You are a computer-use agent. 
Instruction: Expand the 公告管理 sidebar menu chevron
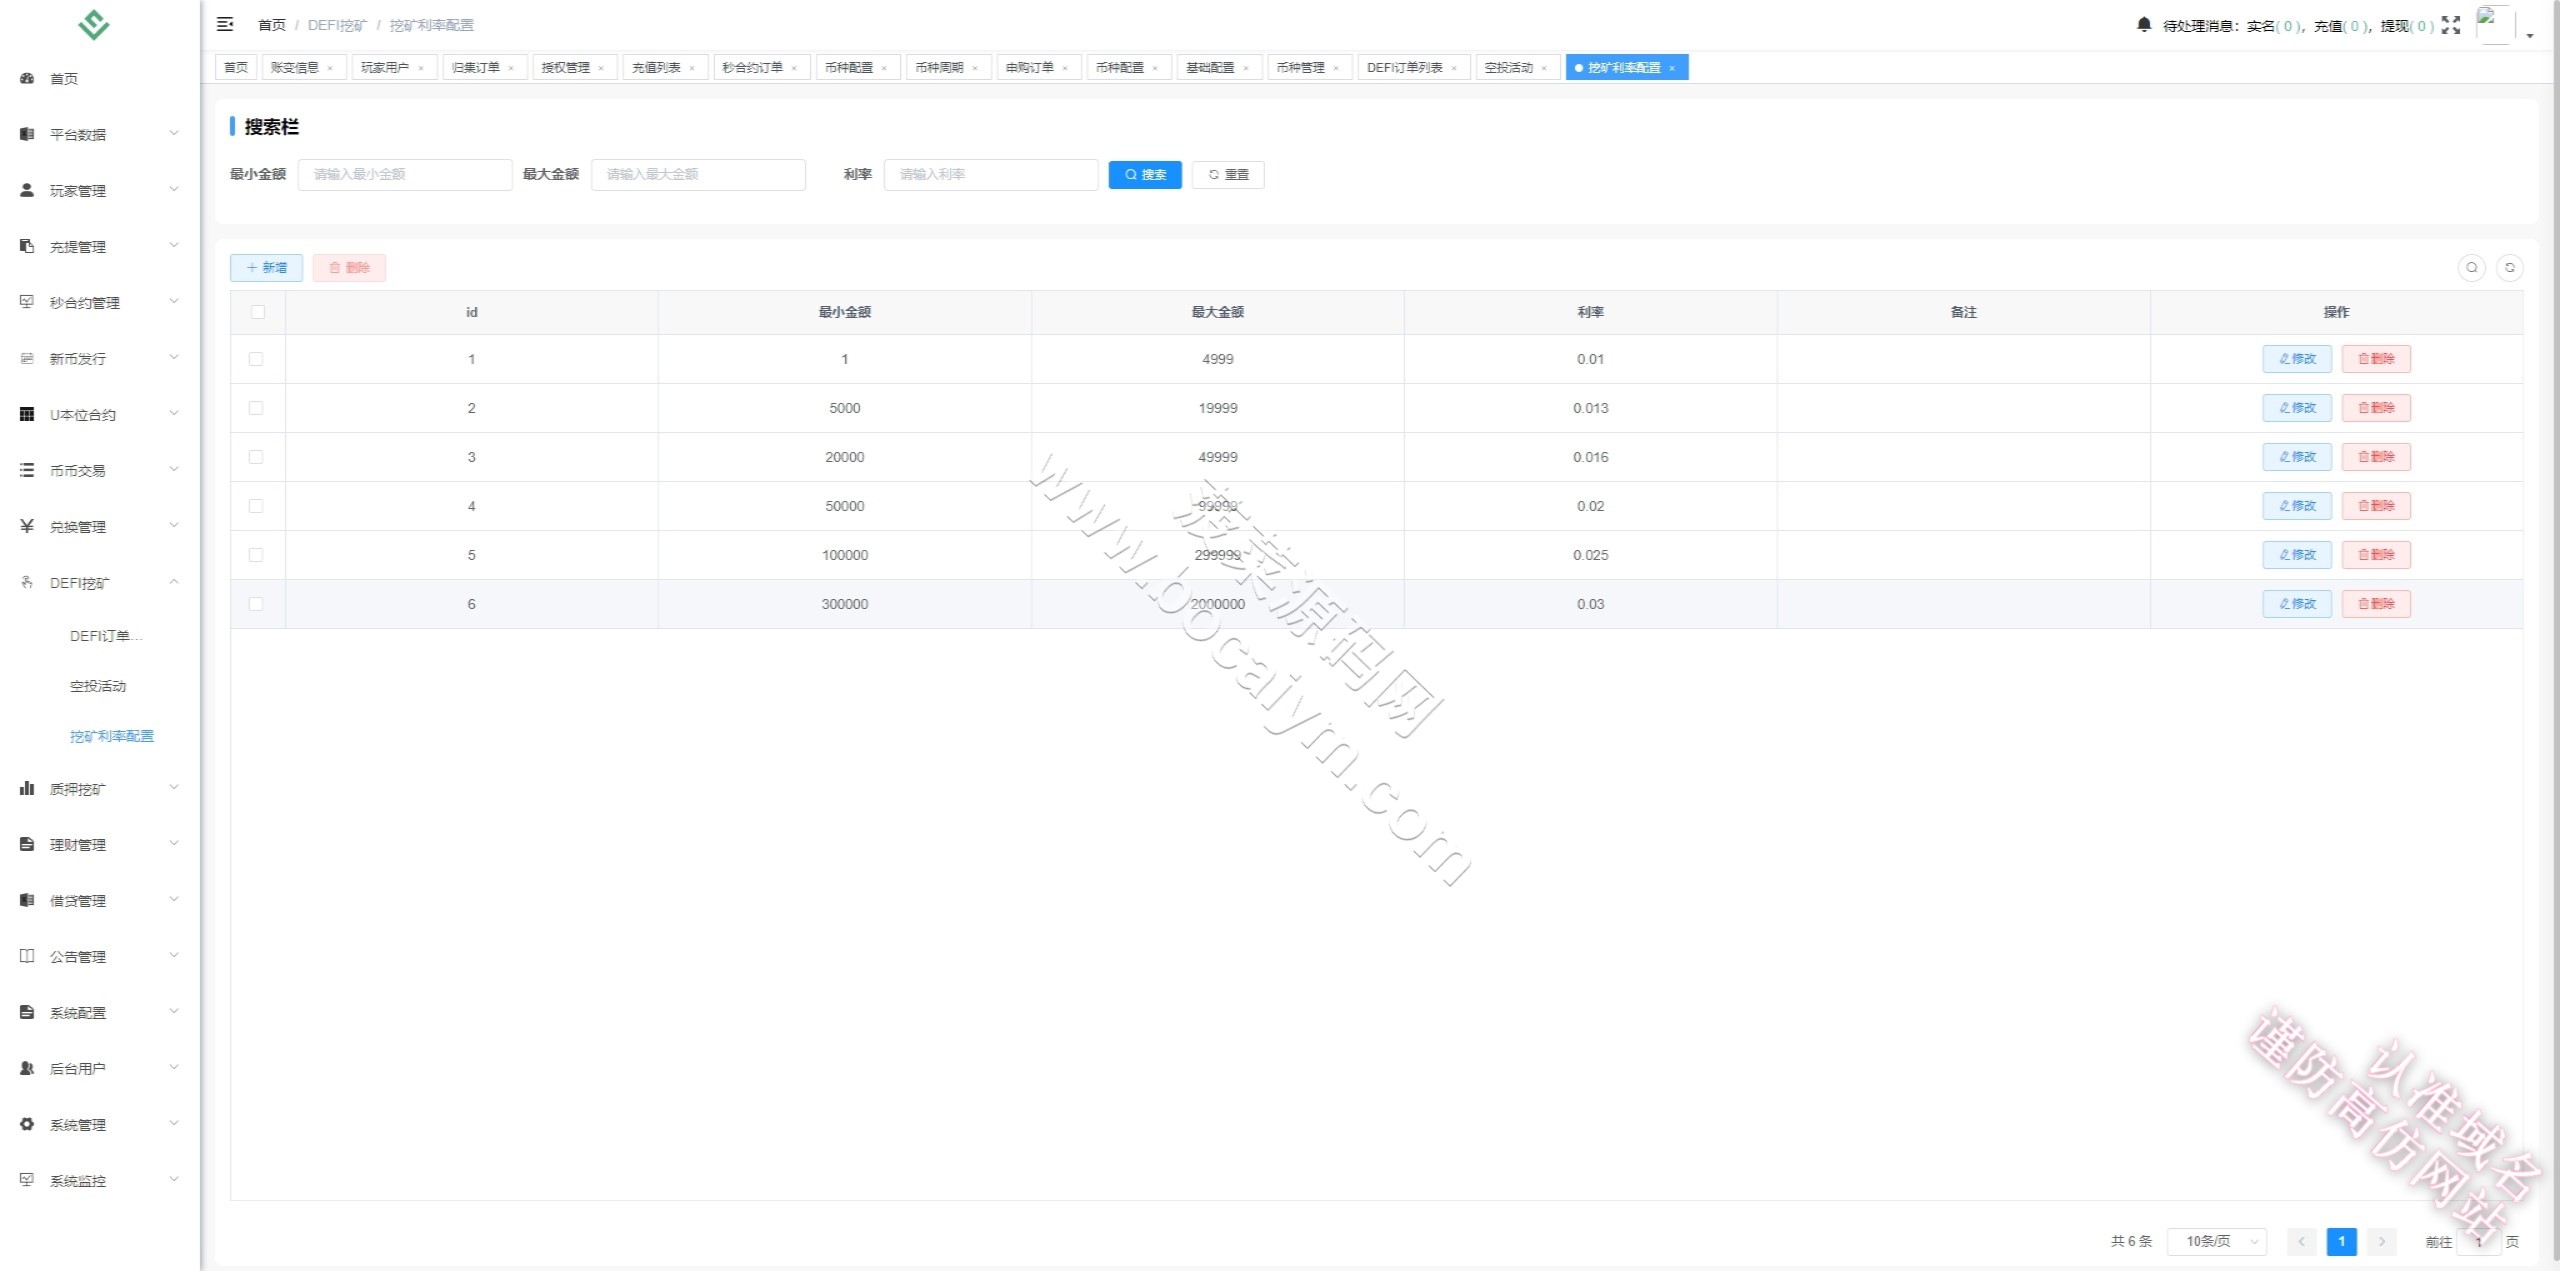pos(174,956)
